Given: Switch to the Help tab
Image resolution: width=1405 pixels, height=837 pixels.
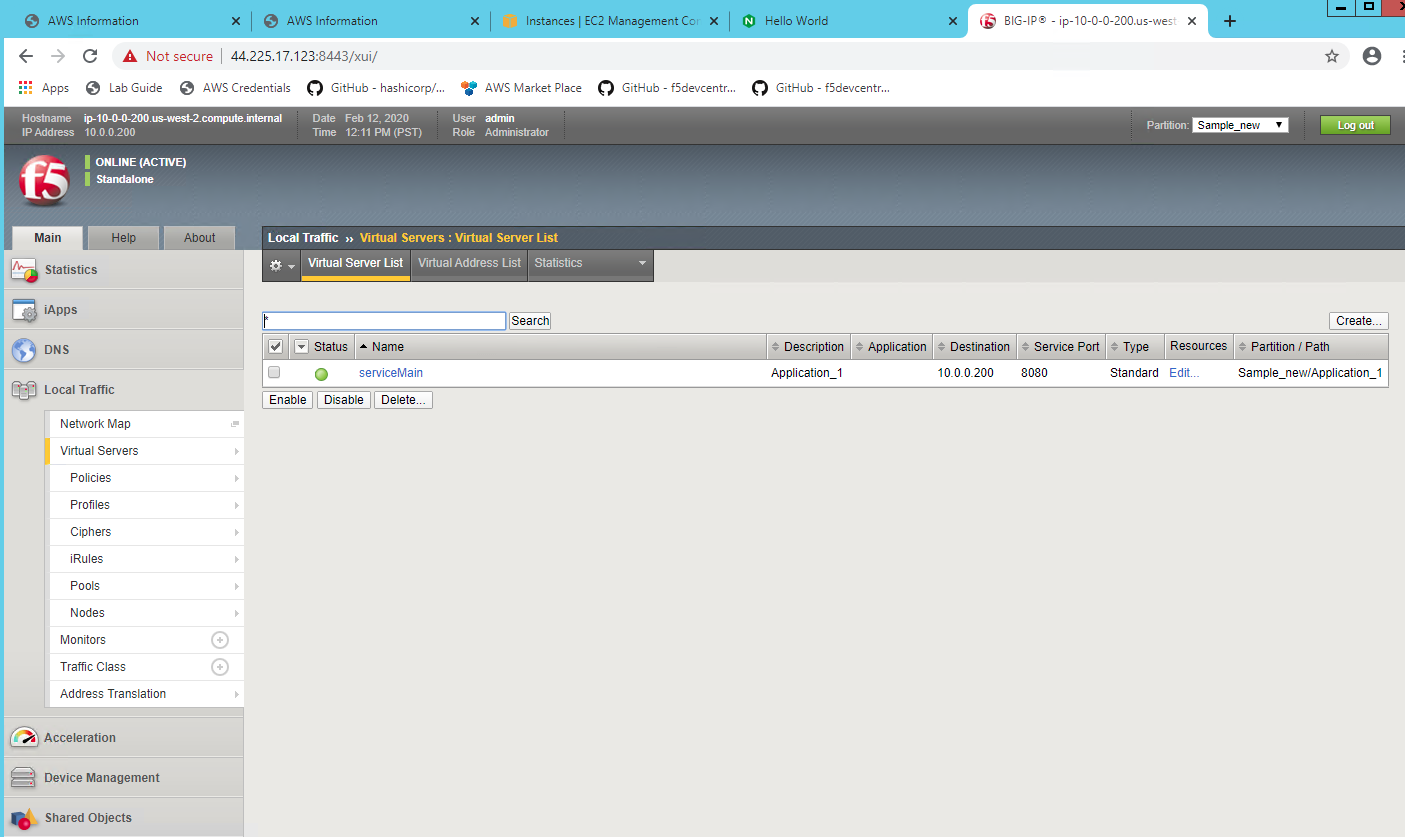Looking at the screenshot, I should [124, 238].
